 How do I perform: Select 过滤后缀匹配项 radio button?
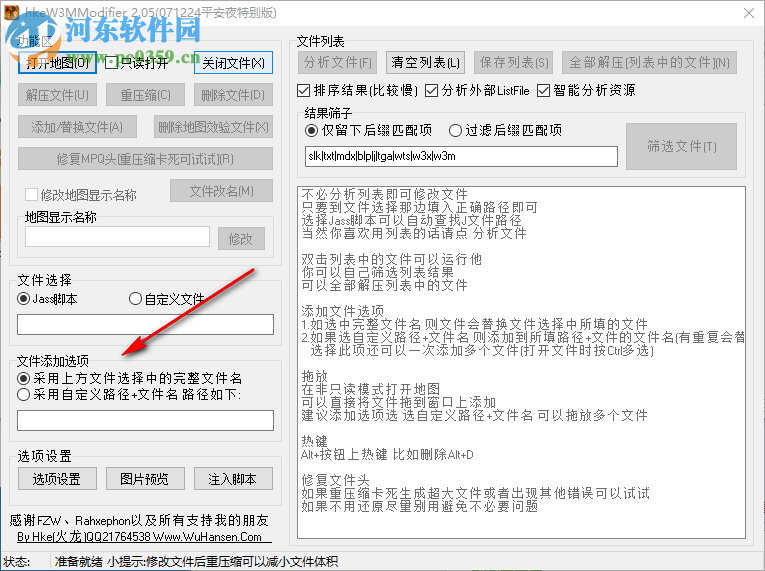click(455, 130)
